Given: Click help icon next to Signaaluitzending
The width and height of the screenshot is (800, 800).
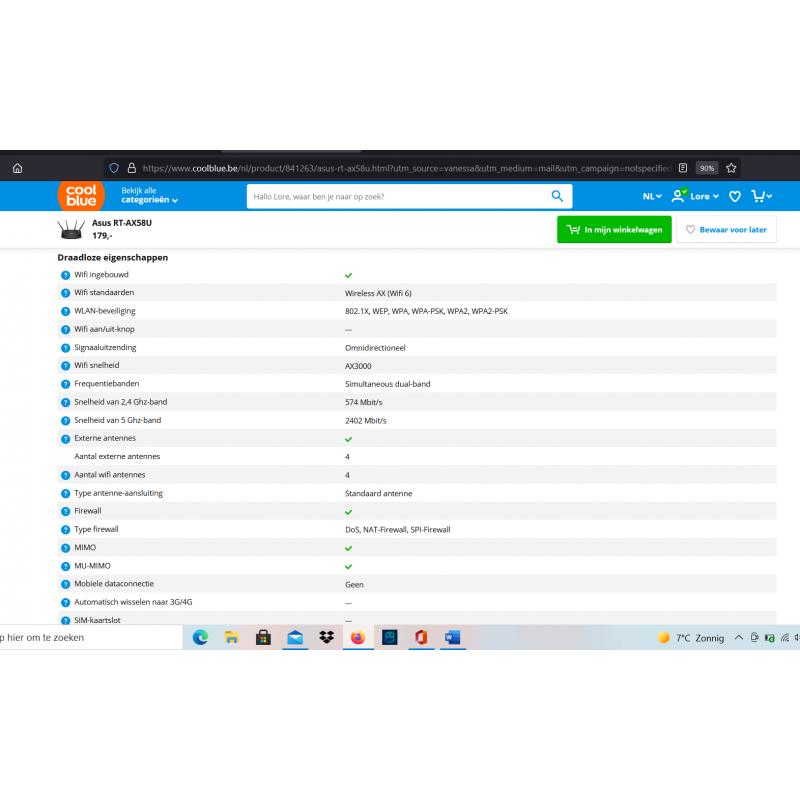Looking at the screenshot, I should (65, 348).
